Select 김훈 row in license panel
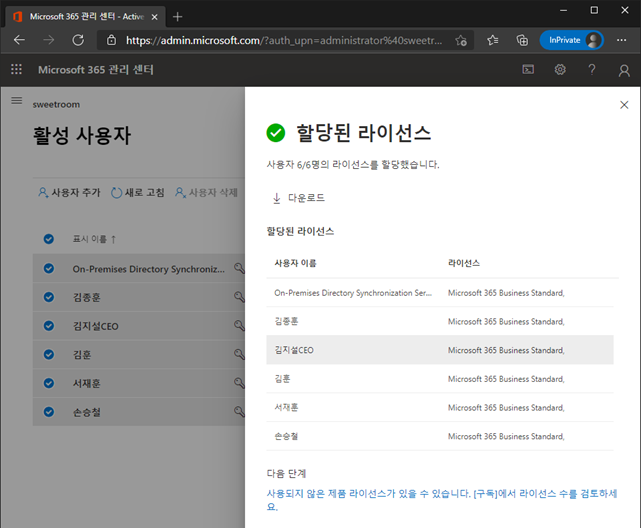The image size is (641, 528). point(440,378)
